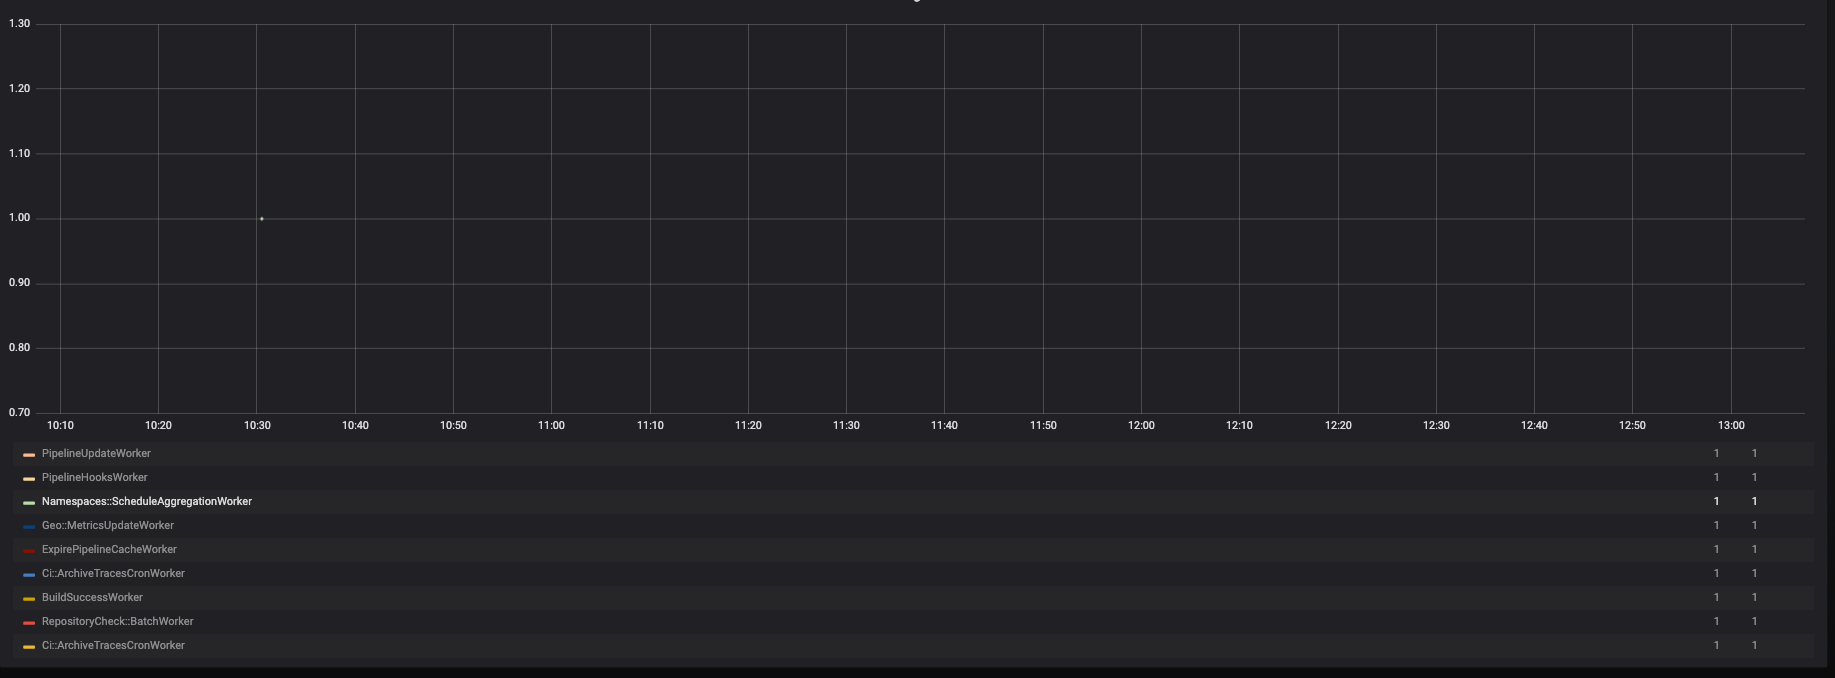The height and width of the screenshot is (678, 1835).
Task: Change color of Geo::MetricsUpdateWorker series swatch
Action: (29, 527)
